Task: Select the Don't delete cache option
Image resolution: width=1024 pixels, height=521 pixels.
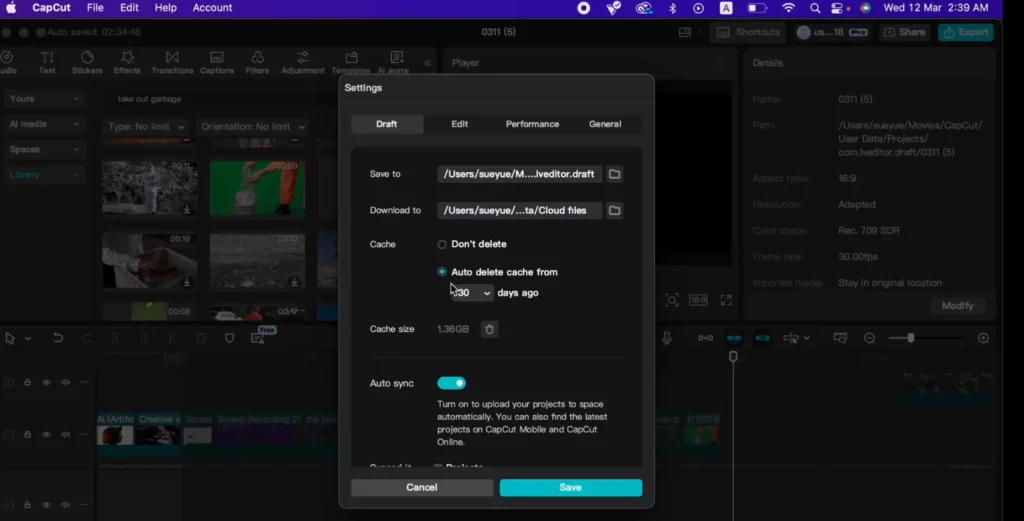Action: coord(442,244)
